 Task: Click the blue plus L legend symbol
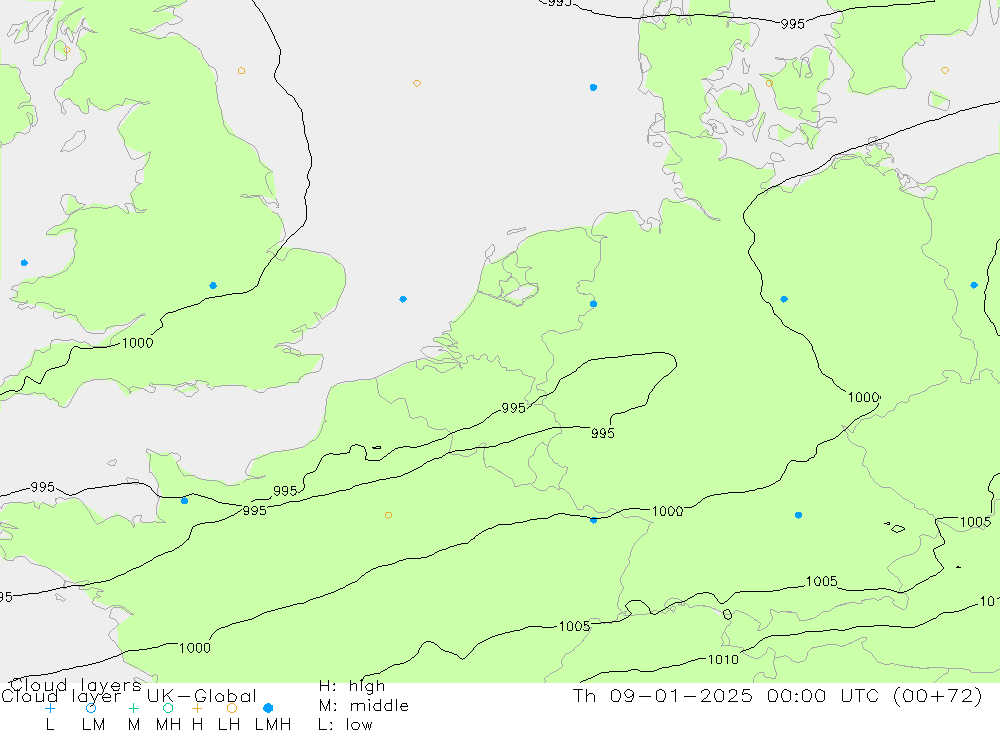[x=50, y=708]
